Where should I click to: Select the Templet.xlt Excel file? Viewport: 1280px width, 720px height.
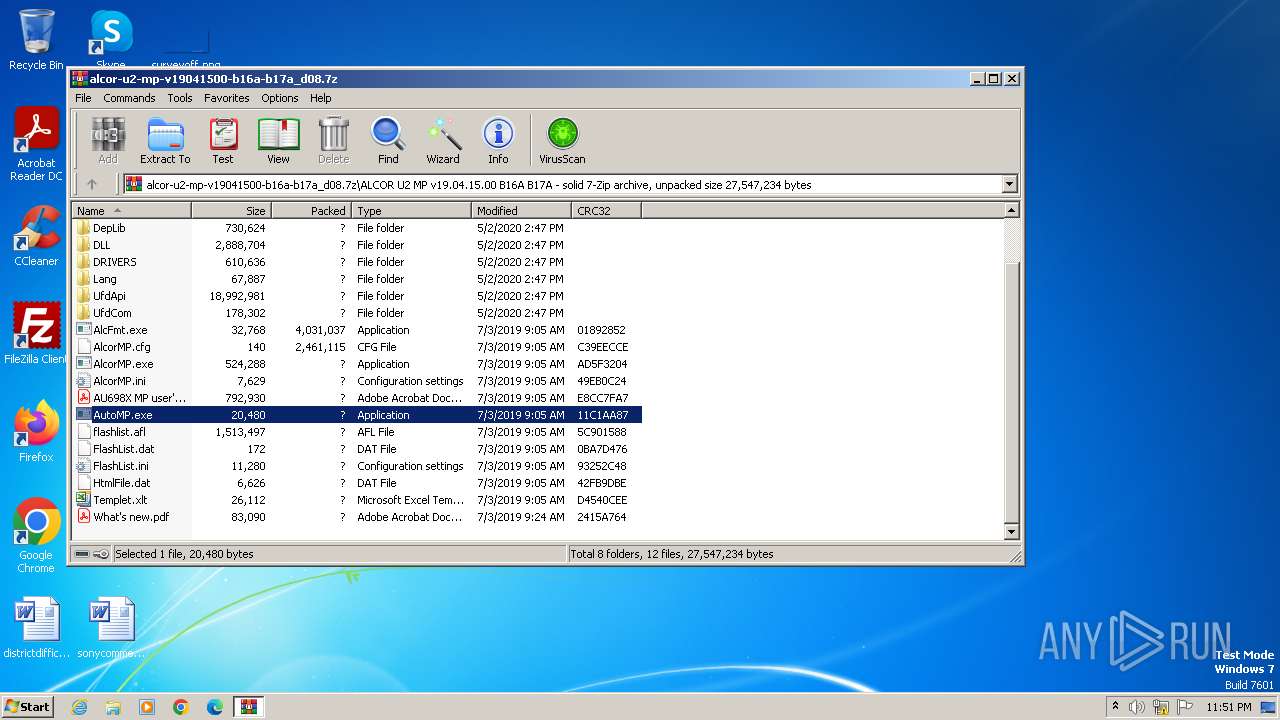tap(120, 500)
